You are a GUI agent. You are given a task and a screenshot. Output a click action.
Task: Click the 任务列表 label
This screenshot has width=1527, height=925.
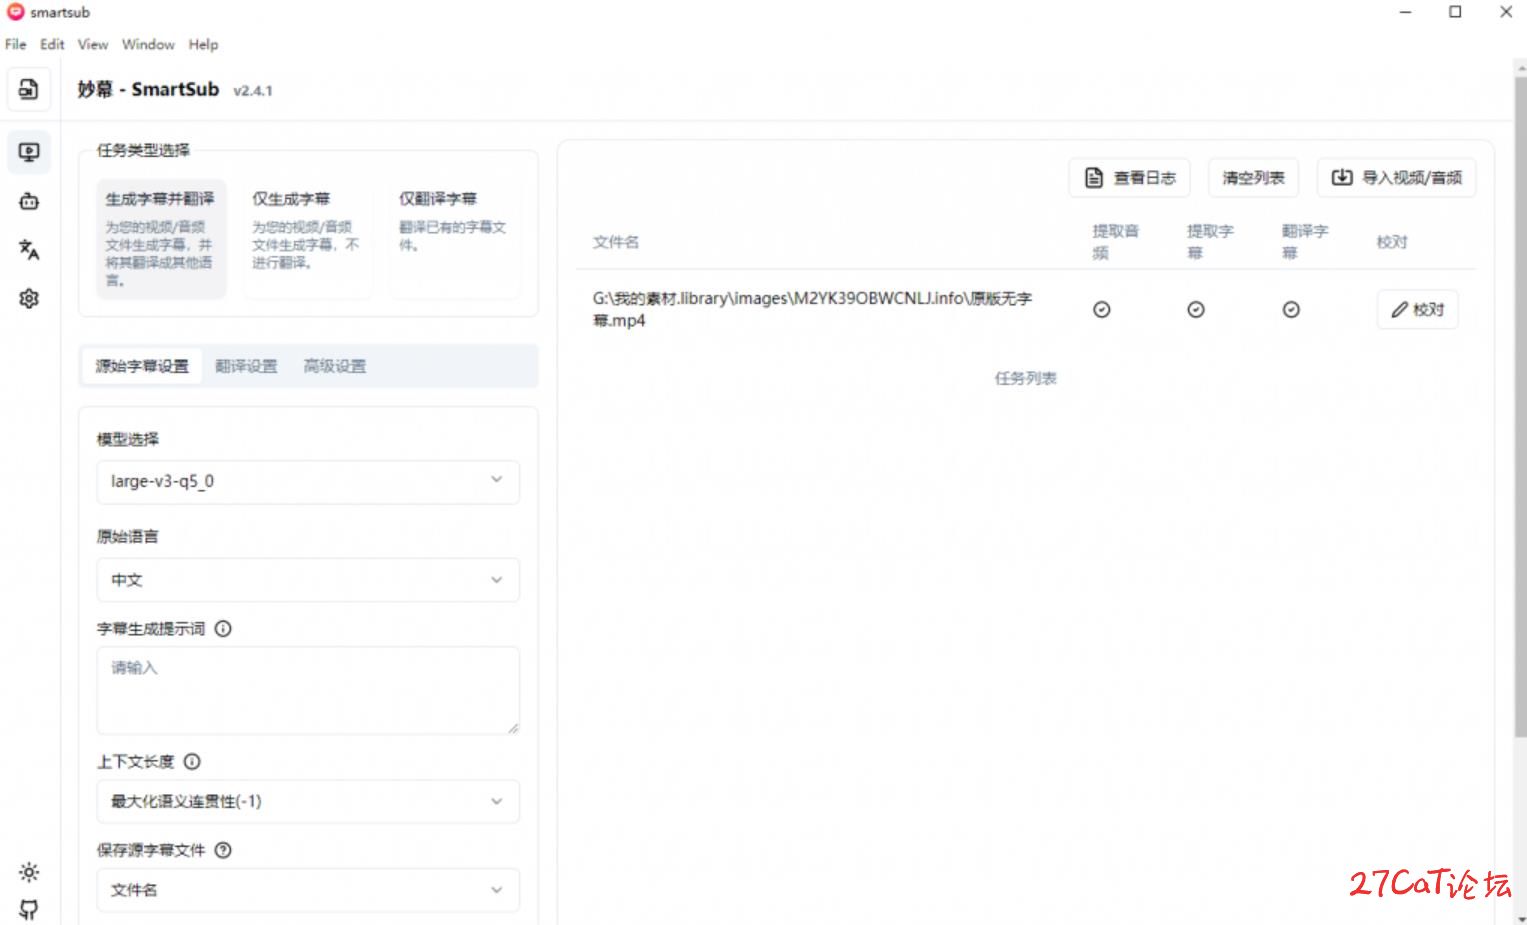[1025, 378]
